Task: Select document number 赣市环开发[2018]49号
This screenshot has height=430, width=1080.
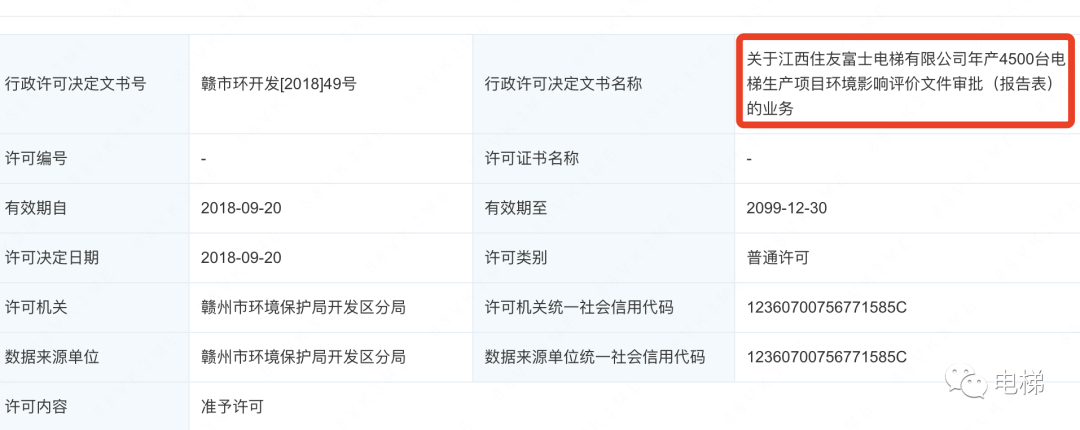Action: pyautogui.click(x=278, y=84)
